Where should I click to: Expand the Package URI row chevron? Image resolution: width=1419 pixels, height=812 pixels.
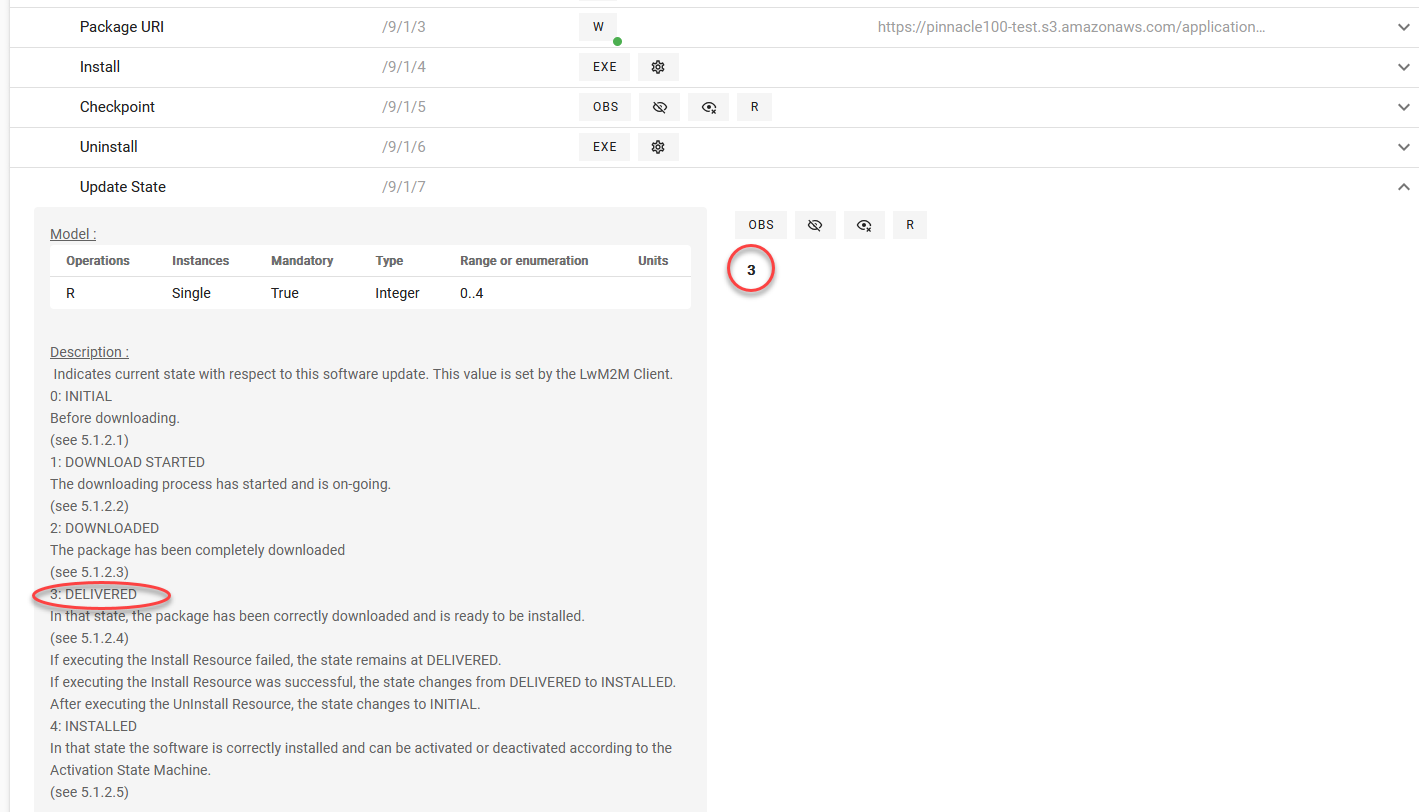click(1403, 27)
